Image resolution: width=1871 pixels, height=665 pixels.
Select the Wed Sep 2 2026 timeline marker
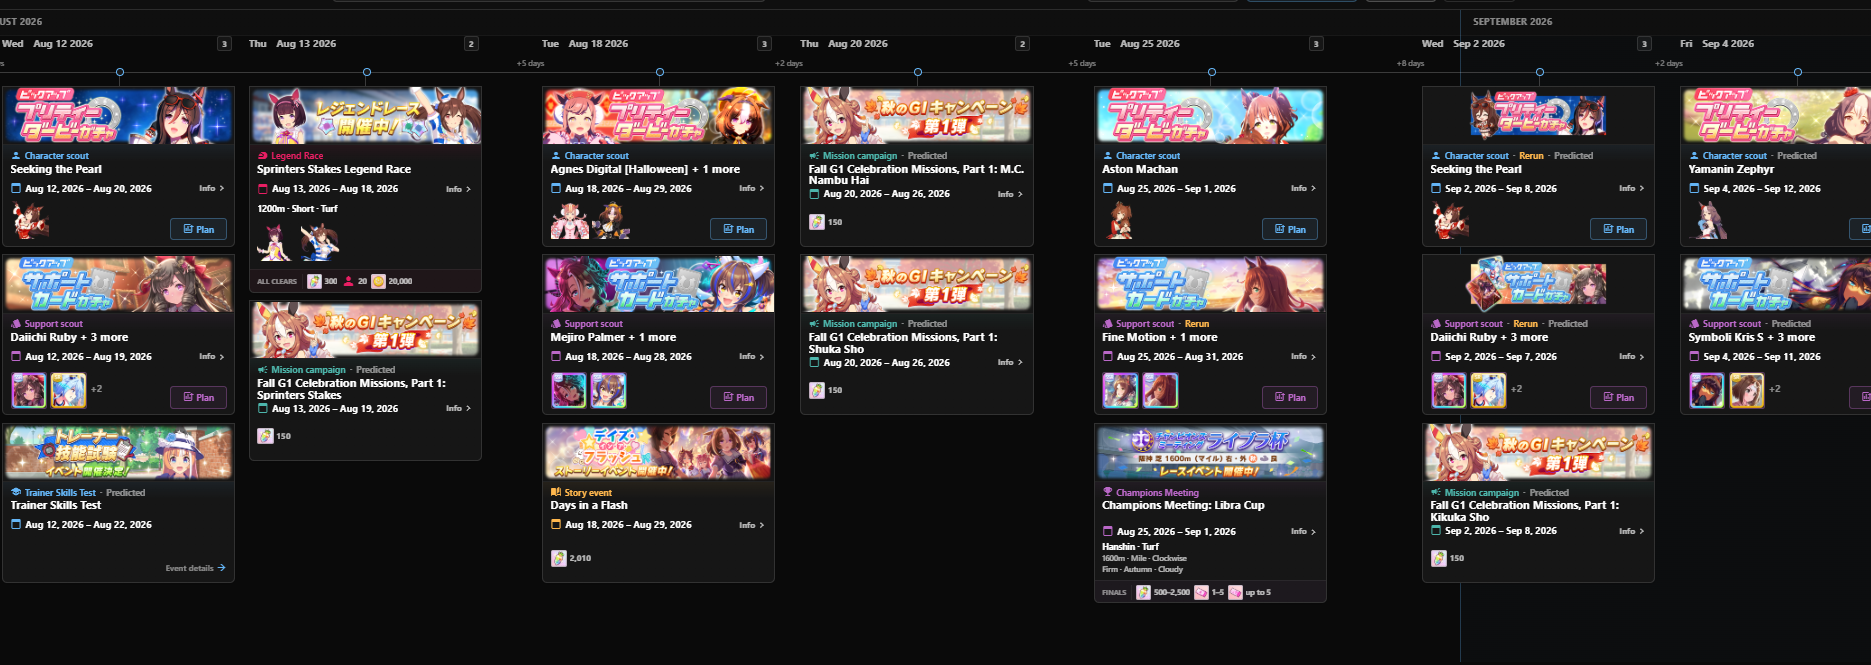(x=1540, y=72)
